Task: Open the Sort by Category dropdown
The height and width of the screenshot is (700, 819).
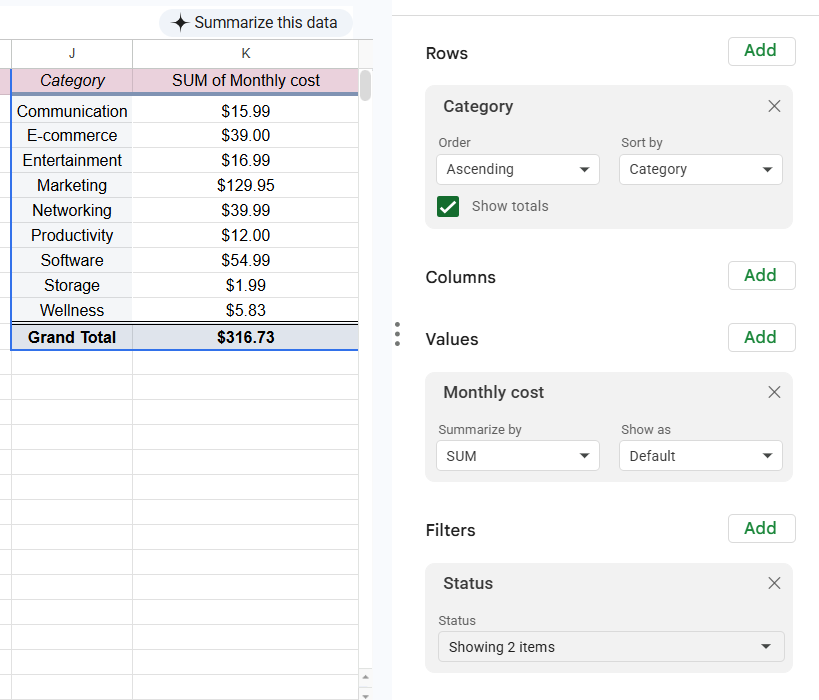Action: [x=700, y=169]
